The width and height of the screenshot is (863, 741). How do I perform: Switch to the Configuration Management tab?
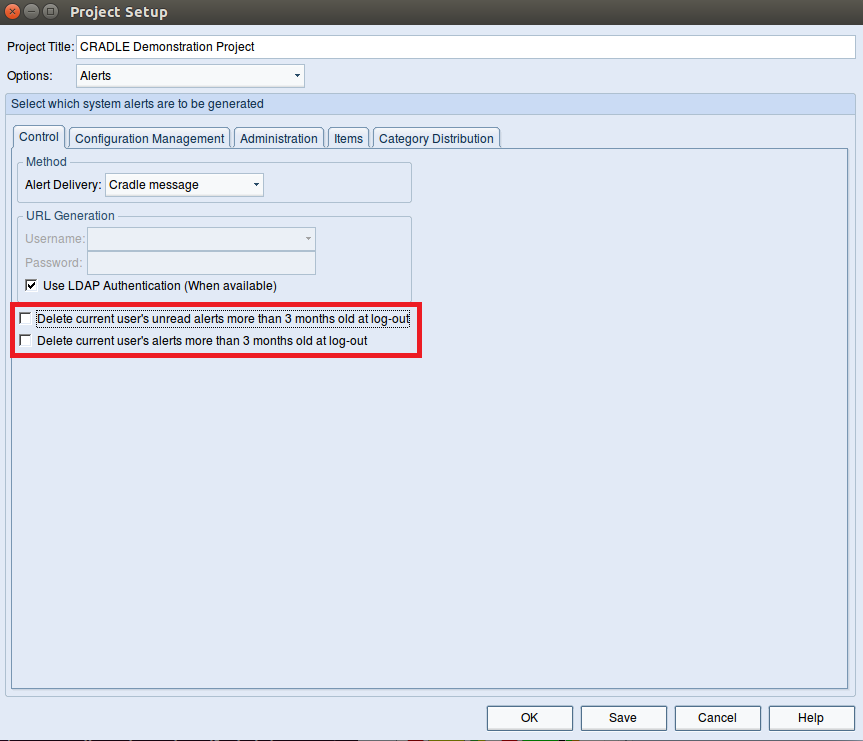pyautogui.click(x=150, y=138)
